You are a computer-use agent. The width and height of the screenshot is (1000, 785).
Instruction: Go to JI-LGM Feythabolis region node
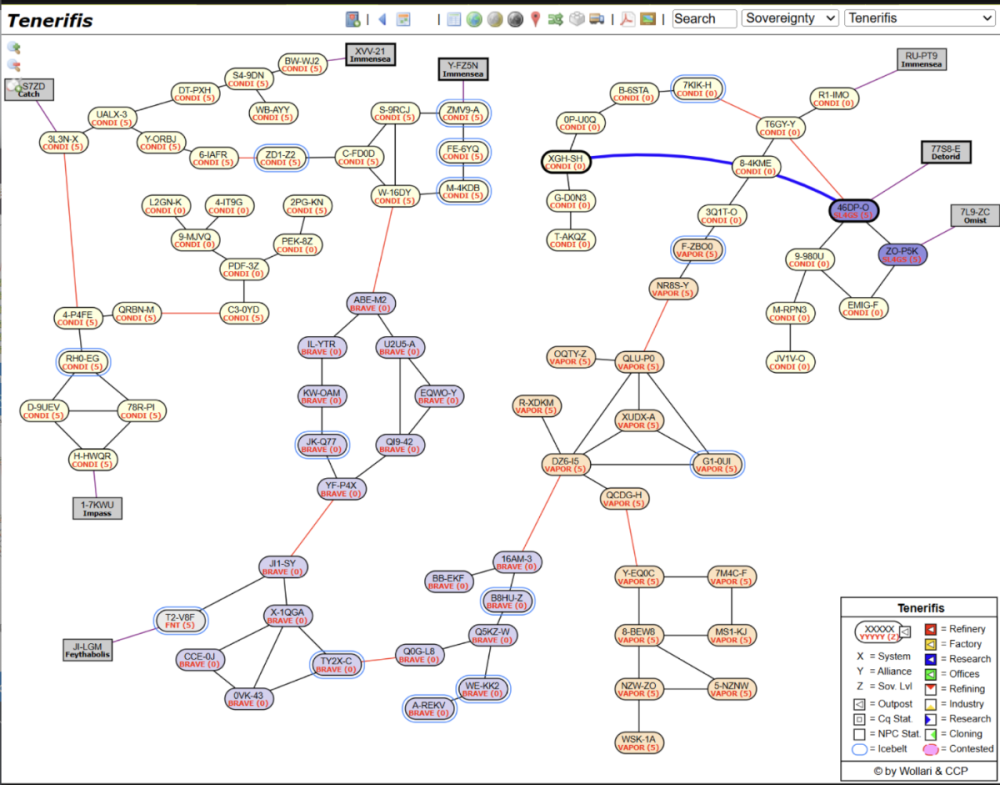coord(87,650)
